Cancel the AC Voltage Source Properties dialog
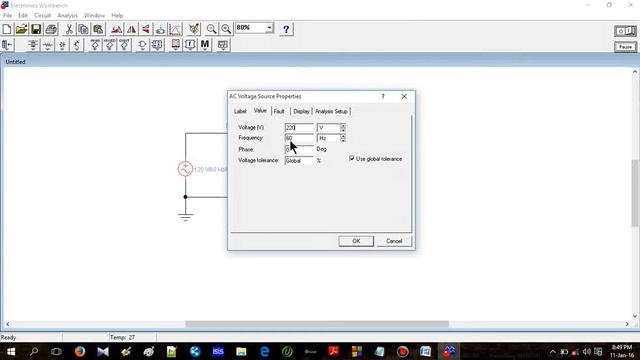Image resolution: width=640 pixels, height=360 pixels. pyautogui.click(x=394, y=241)
